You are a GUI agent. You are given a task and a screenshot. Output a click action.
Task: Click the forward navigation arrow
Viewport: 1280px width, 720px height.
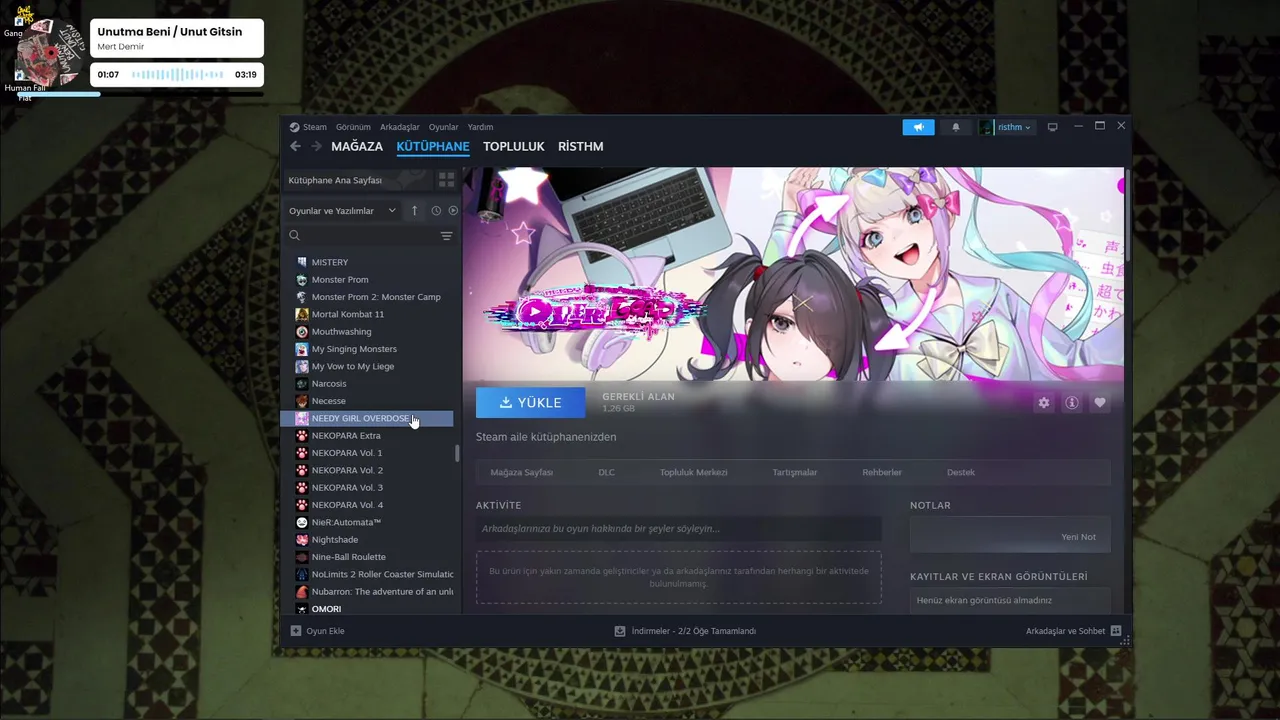coord(317,146)
